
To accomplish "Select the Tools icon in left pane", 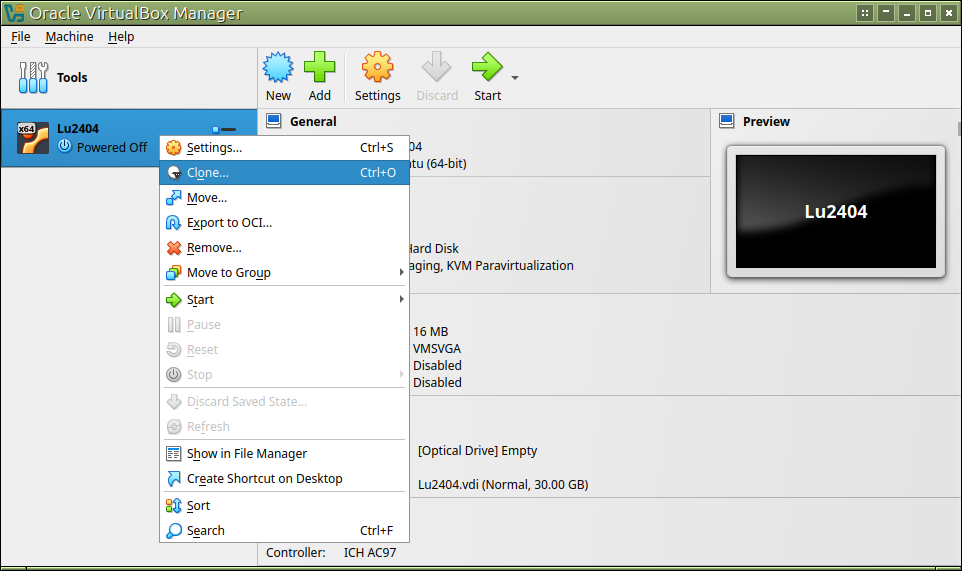I will pos(34,78).
